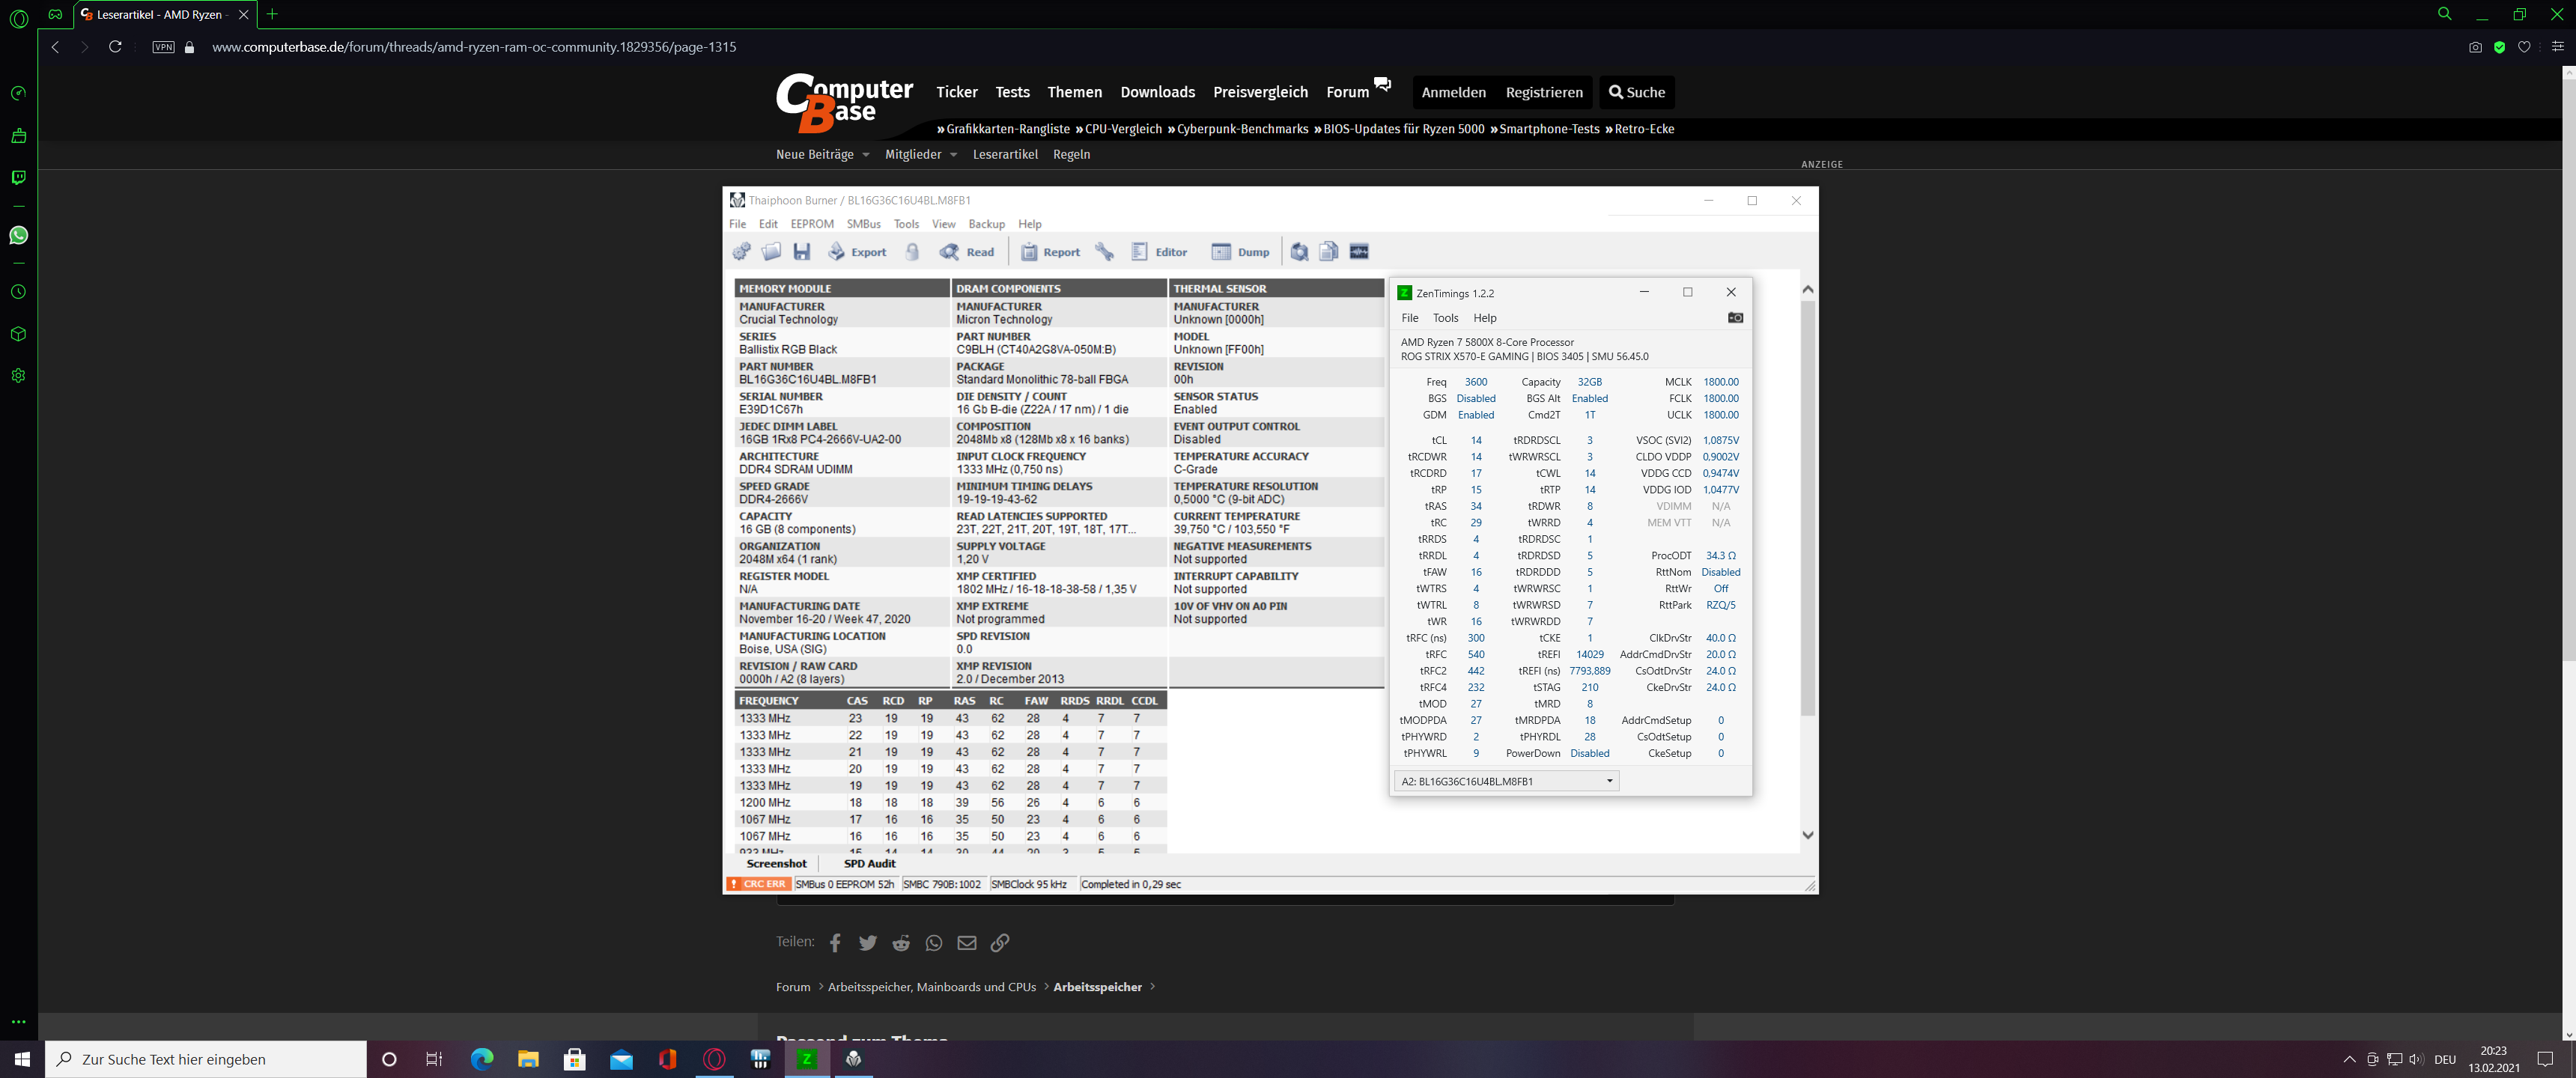Screen dimensions: 2576x1078
Task: Open GX Corner gamepad toggle
Action: (55, 14)
